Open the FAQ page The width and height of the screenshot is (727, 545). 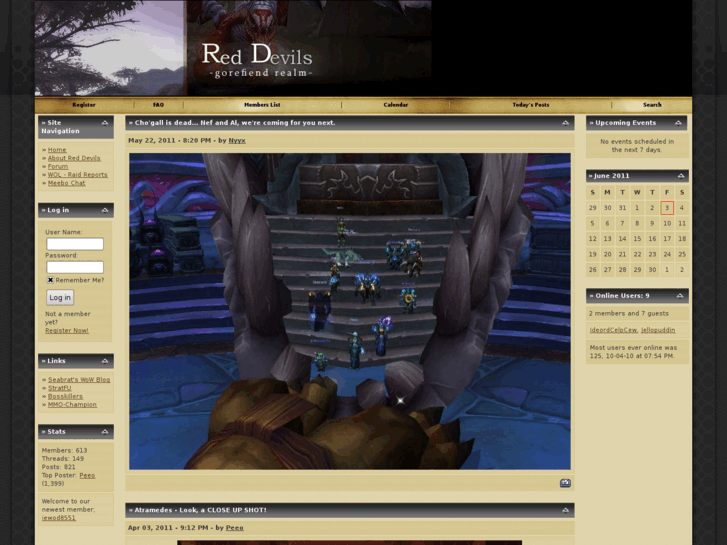pyautogui.click(x=159, y=105)
